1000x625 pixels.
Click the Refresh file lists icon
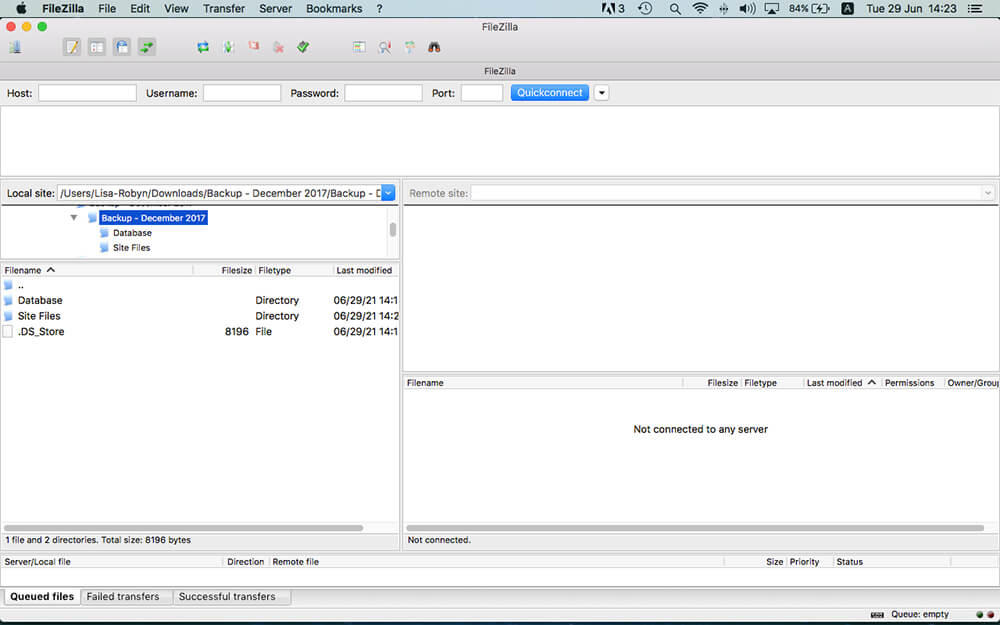(x=203, y=47)
